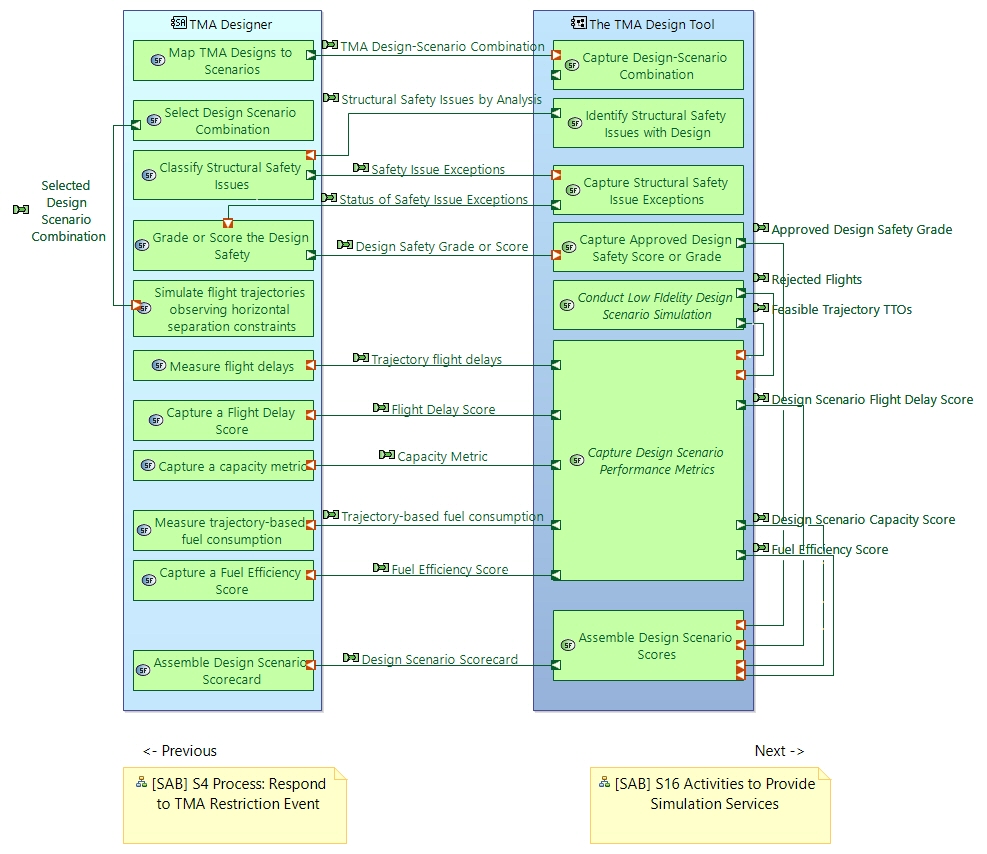The height and width of the screenshot is (854, 987).
Task: Select the TMA Designer actor icon
Action: tap(179, 23)
